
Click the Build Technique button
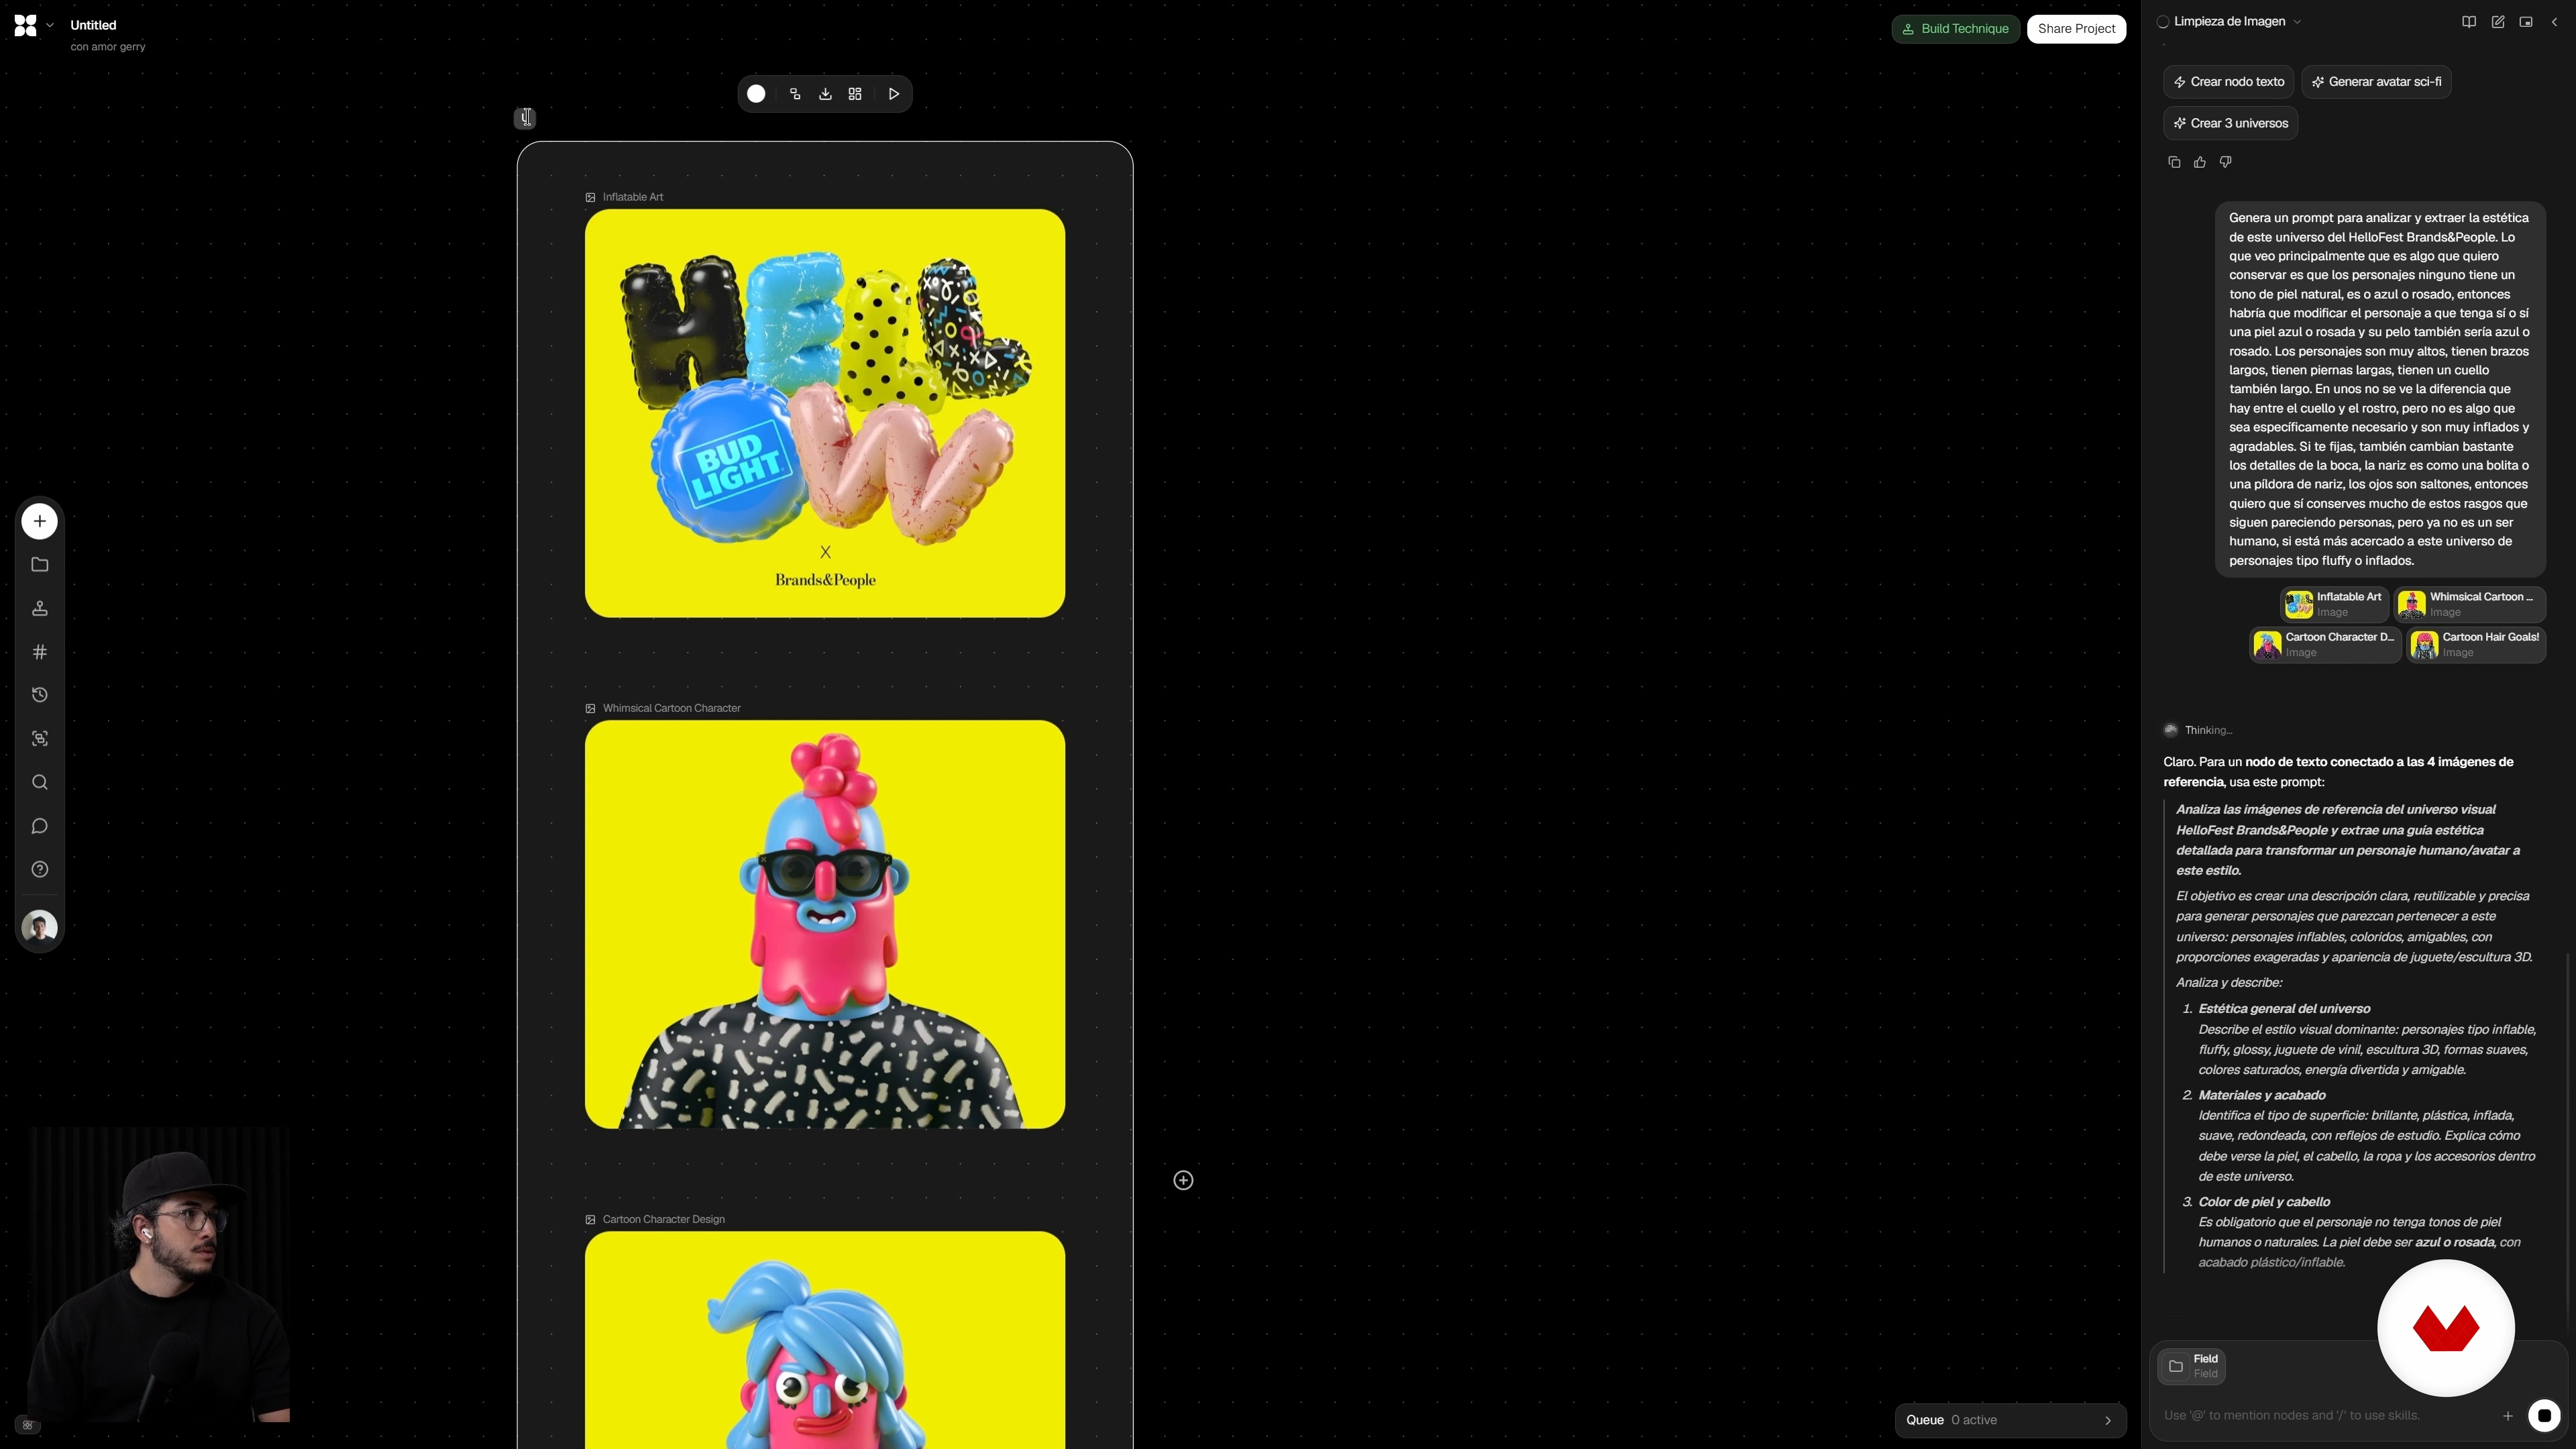tap(1956, 29)
